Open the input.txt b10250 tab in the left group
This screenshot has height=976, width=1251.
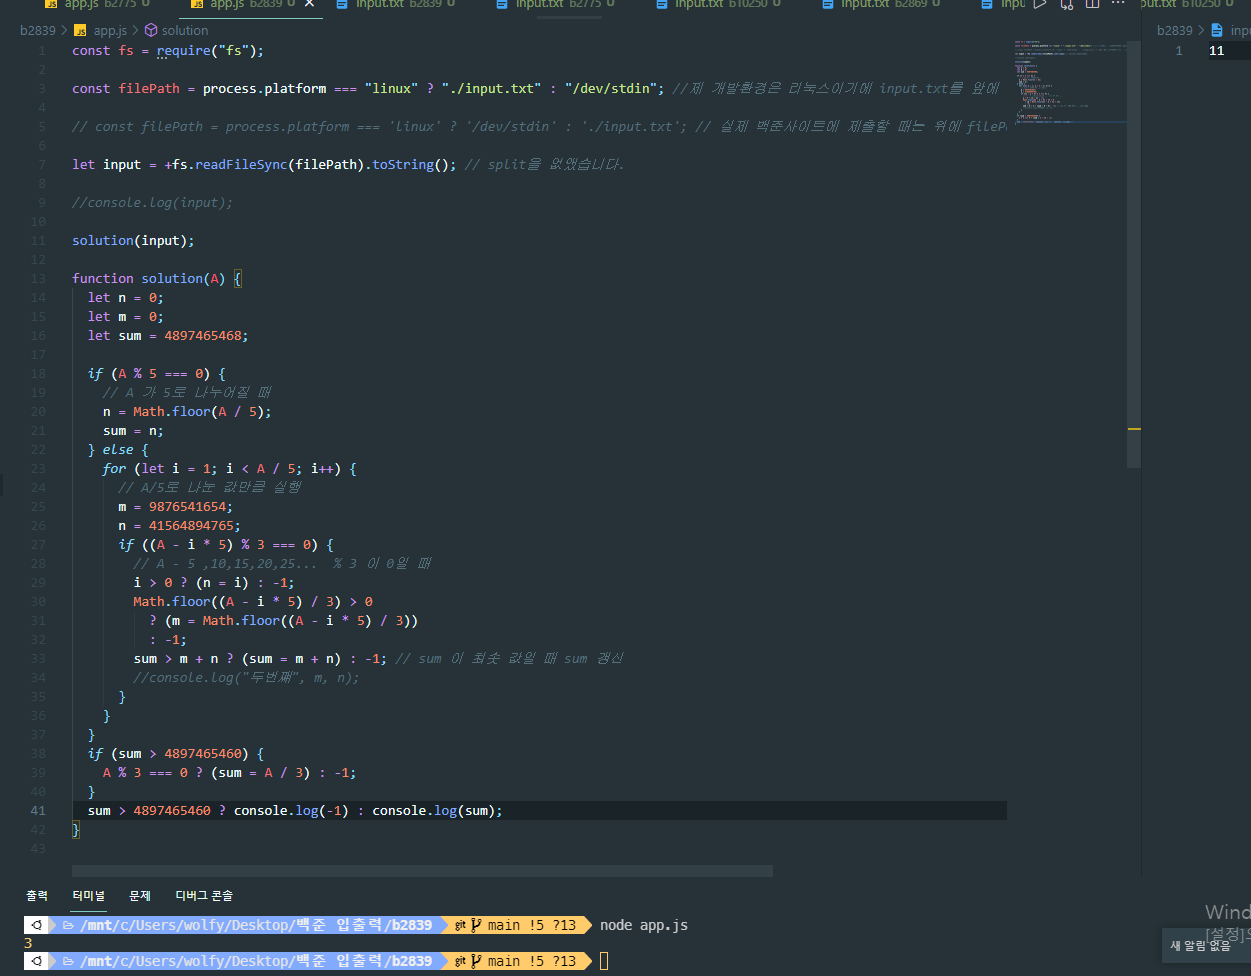pyautogui.click(x=720, y=5)
